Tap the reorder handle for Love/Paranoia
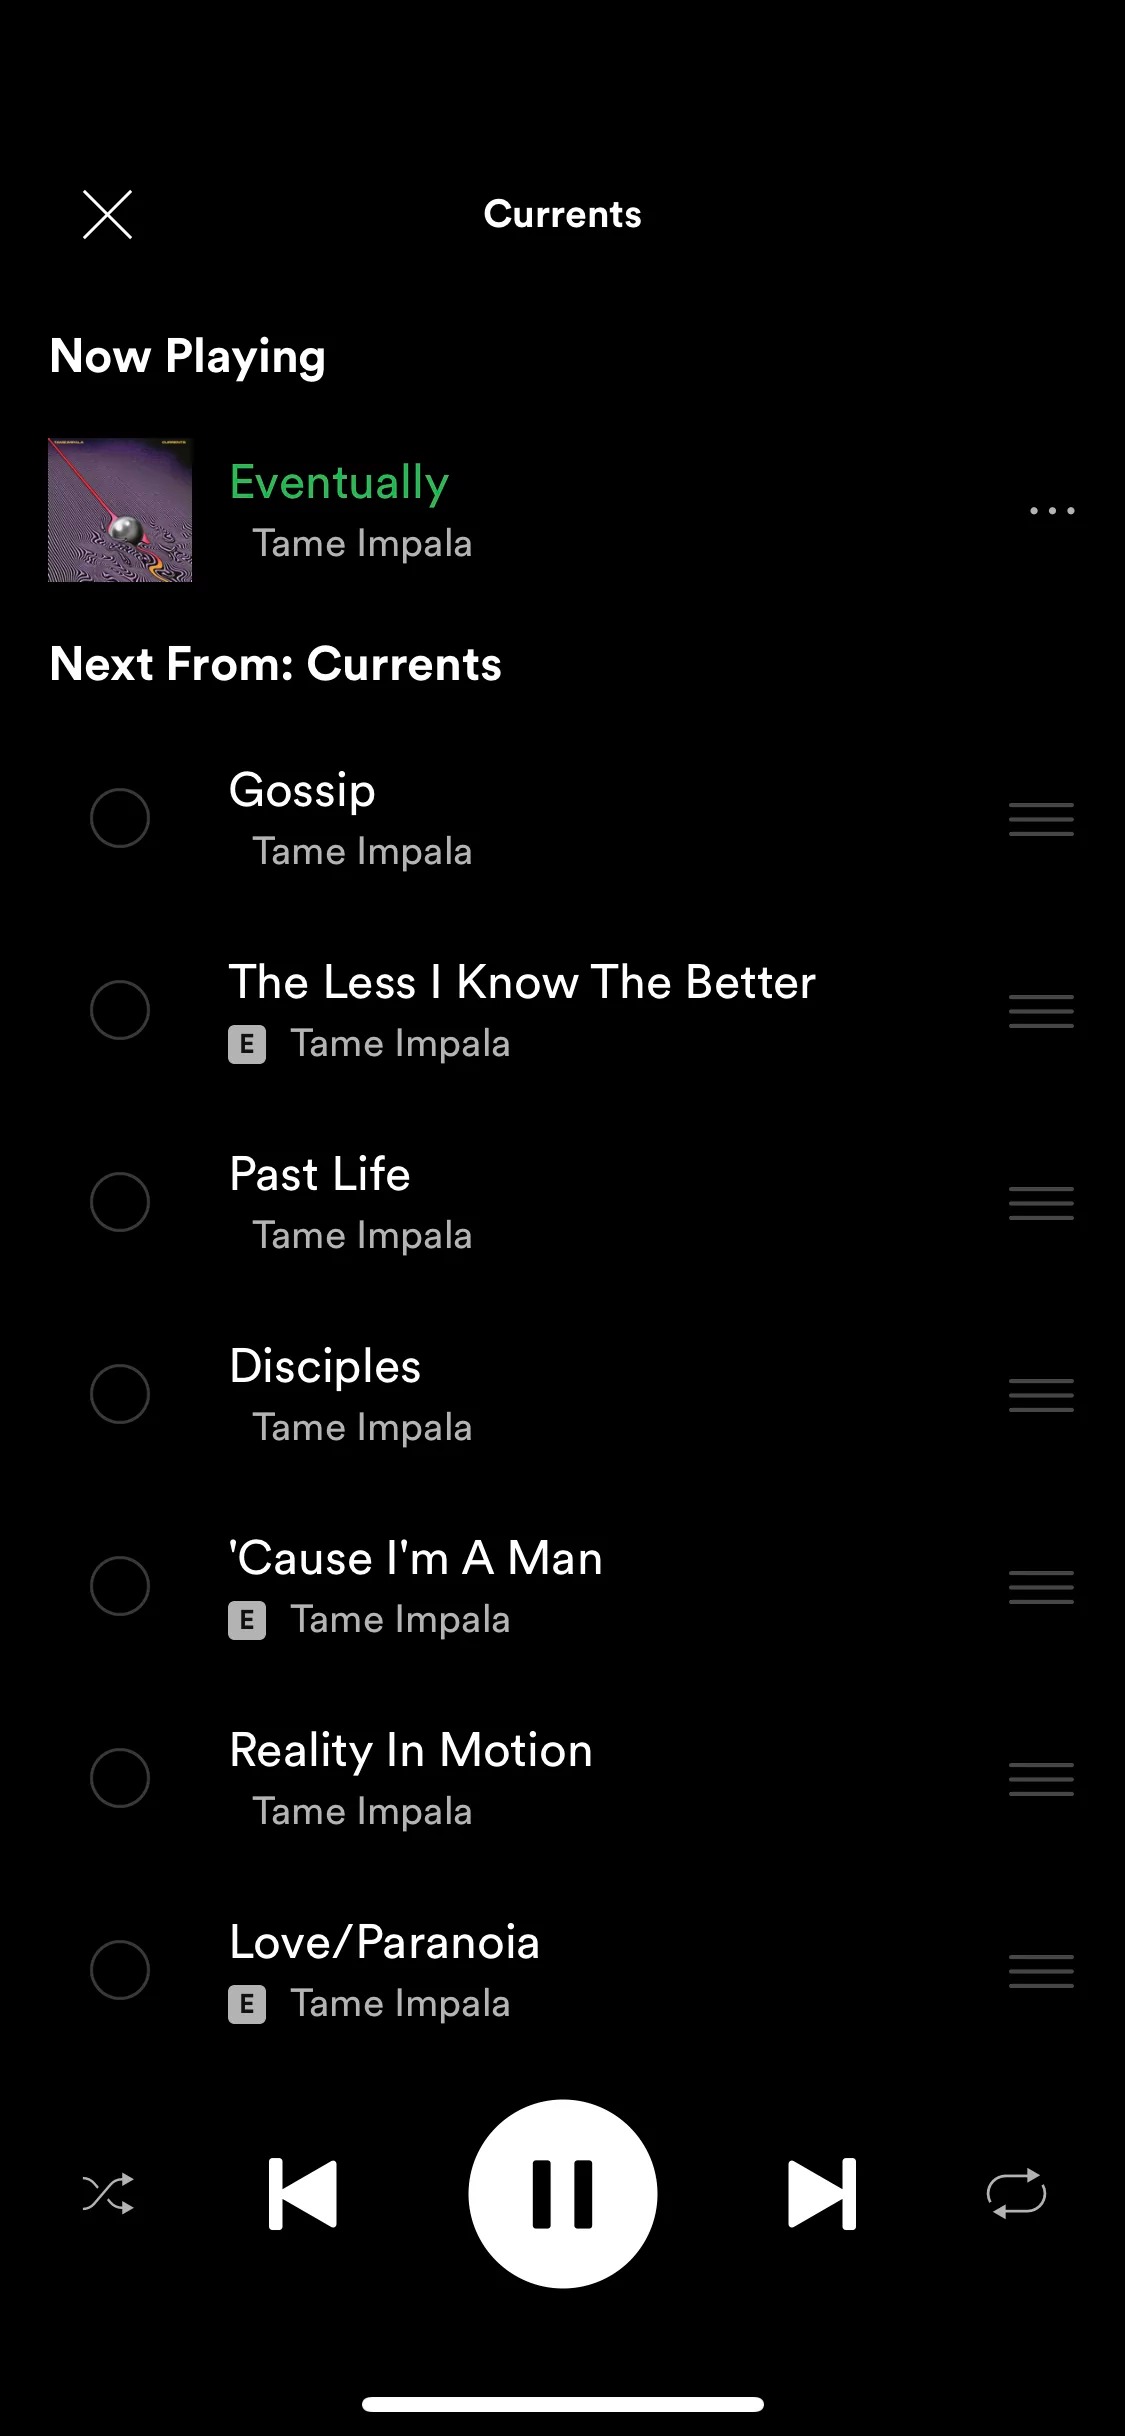This screenshot has height=2436, width=1125. coord(1041,1971)
